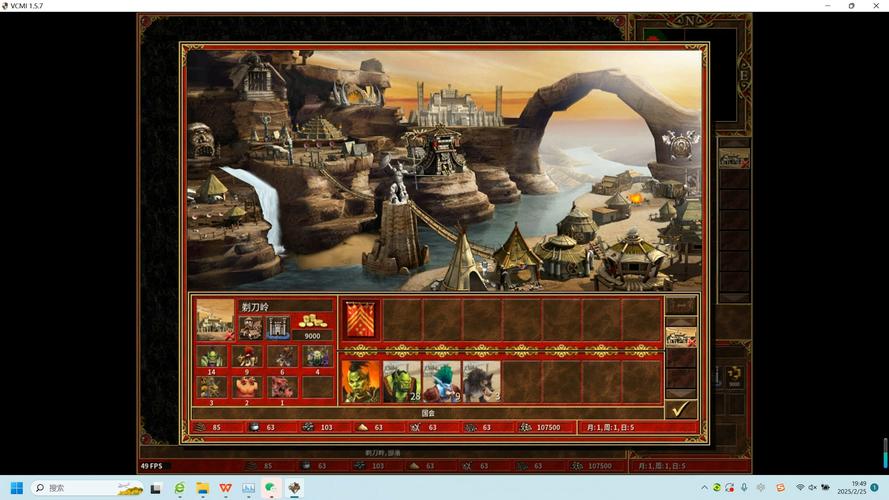Click the red chevron garrison flag
This screenshot has height=500, width=889.
point(361,320)
